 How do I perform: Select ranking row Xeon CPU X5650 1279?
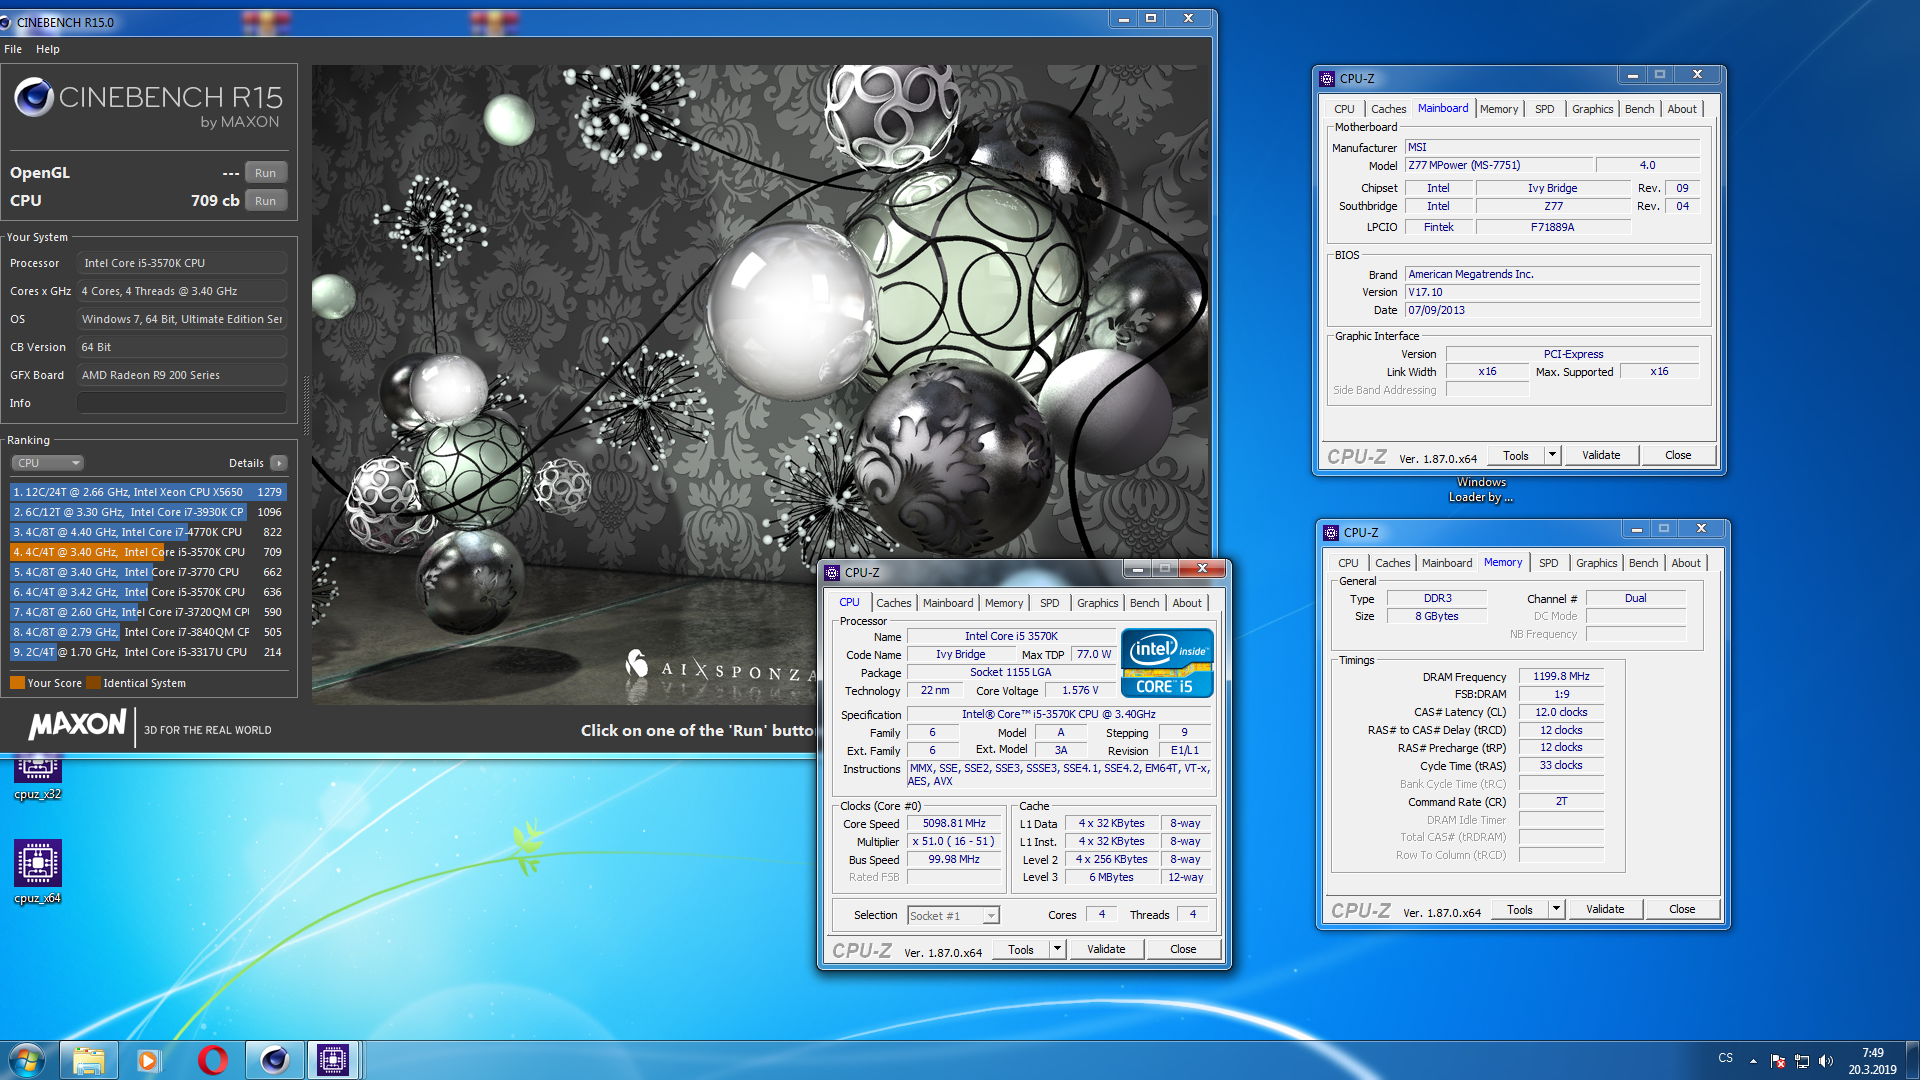148,492
